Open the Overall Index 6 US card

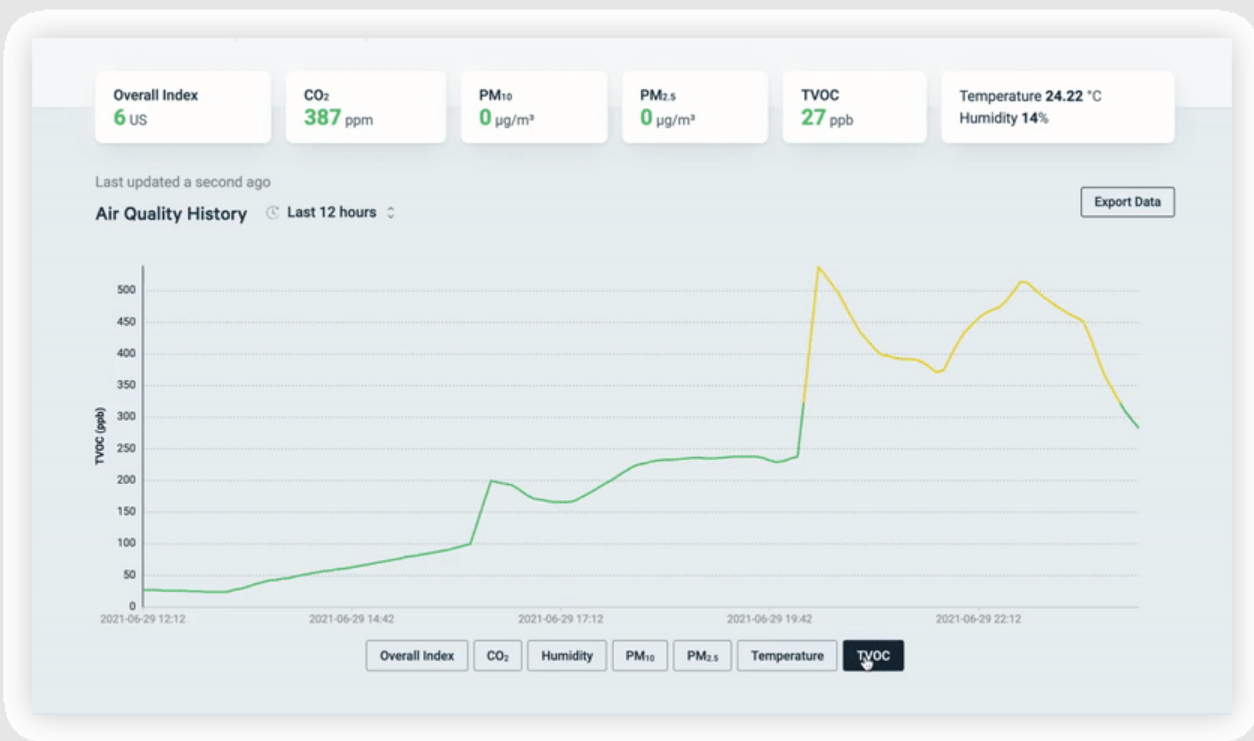(x=183, y=107)
